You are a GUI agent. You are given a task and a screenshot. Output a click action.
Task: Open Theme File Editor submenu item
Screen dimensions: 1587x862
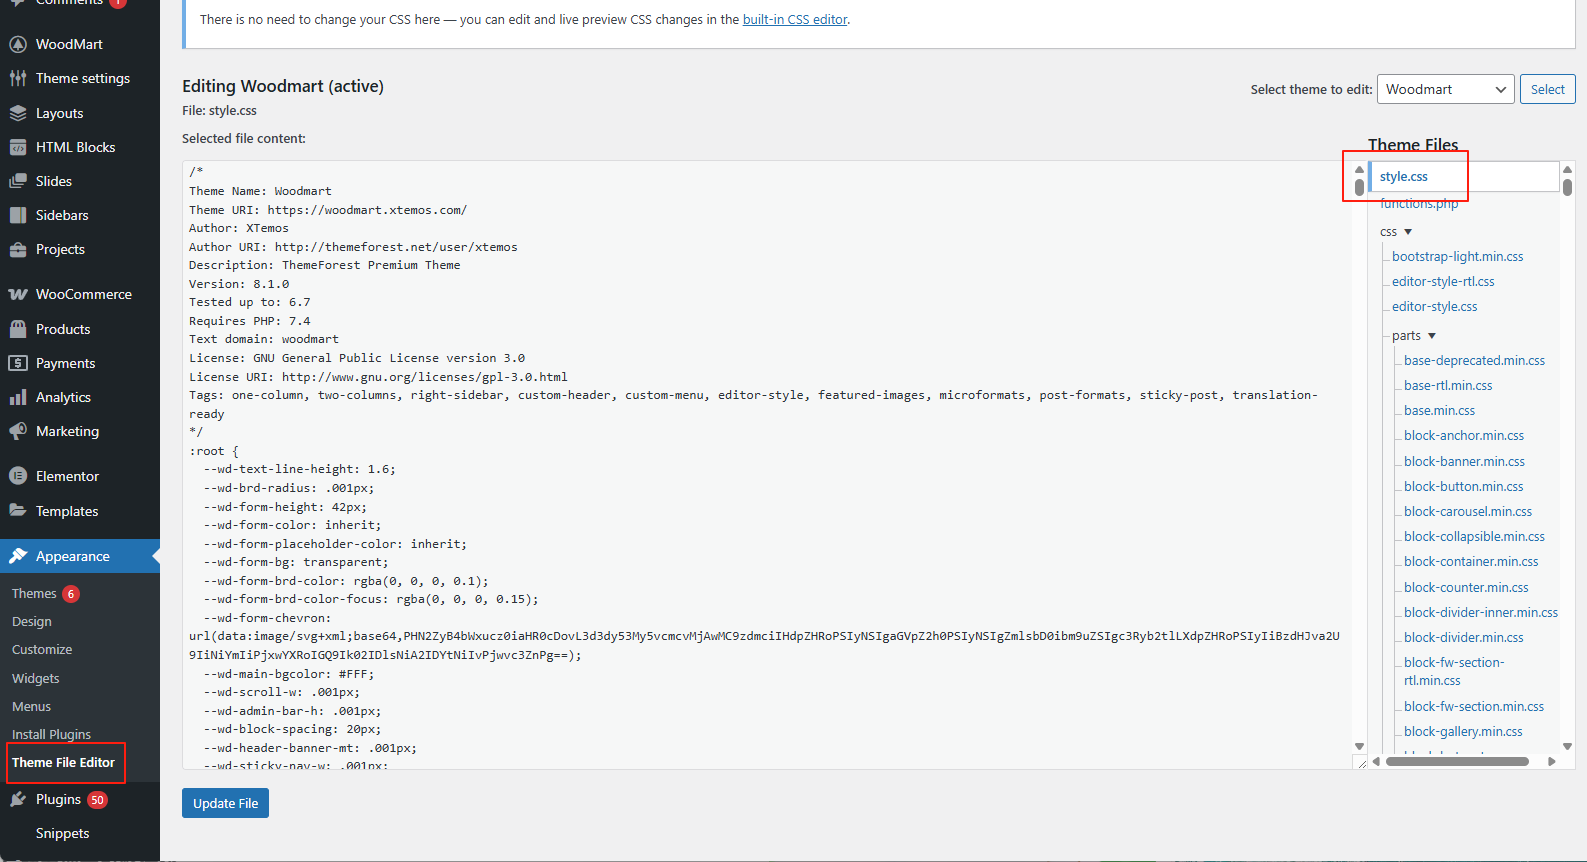coord(64,762)
